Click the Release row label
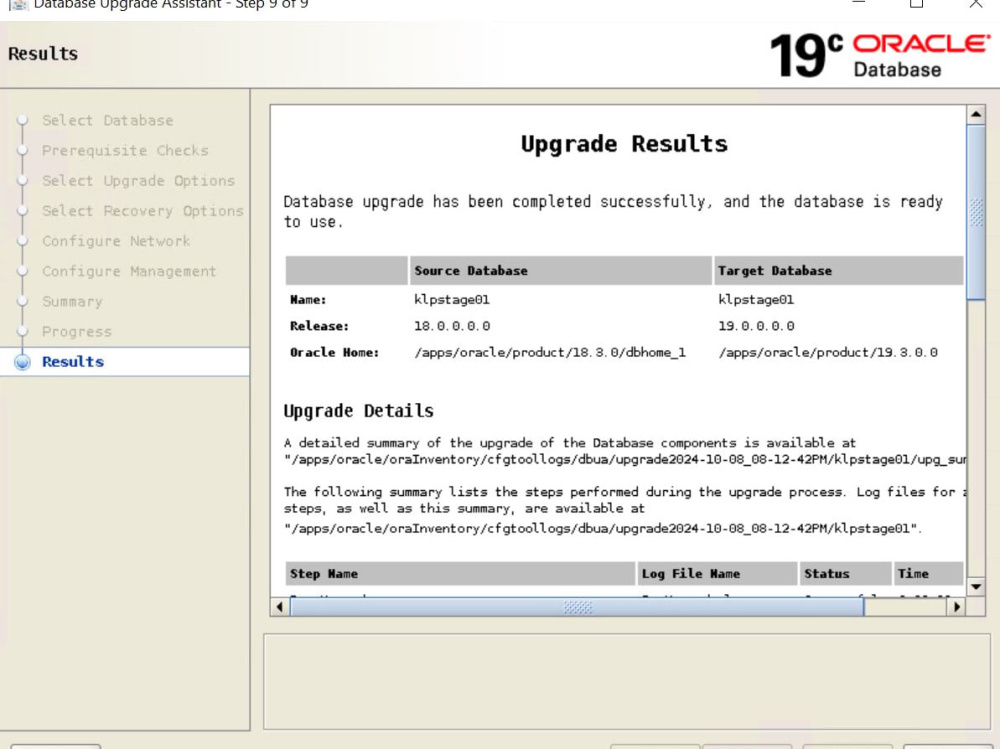This screenshot has height=749, width=1000. pos(320,326)
